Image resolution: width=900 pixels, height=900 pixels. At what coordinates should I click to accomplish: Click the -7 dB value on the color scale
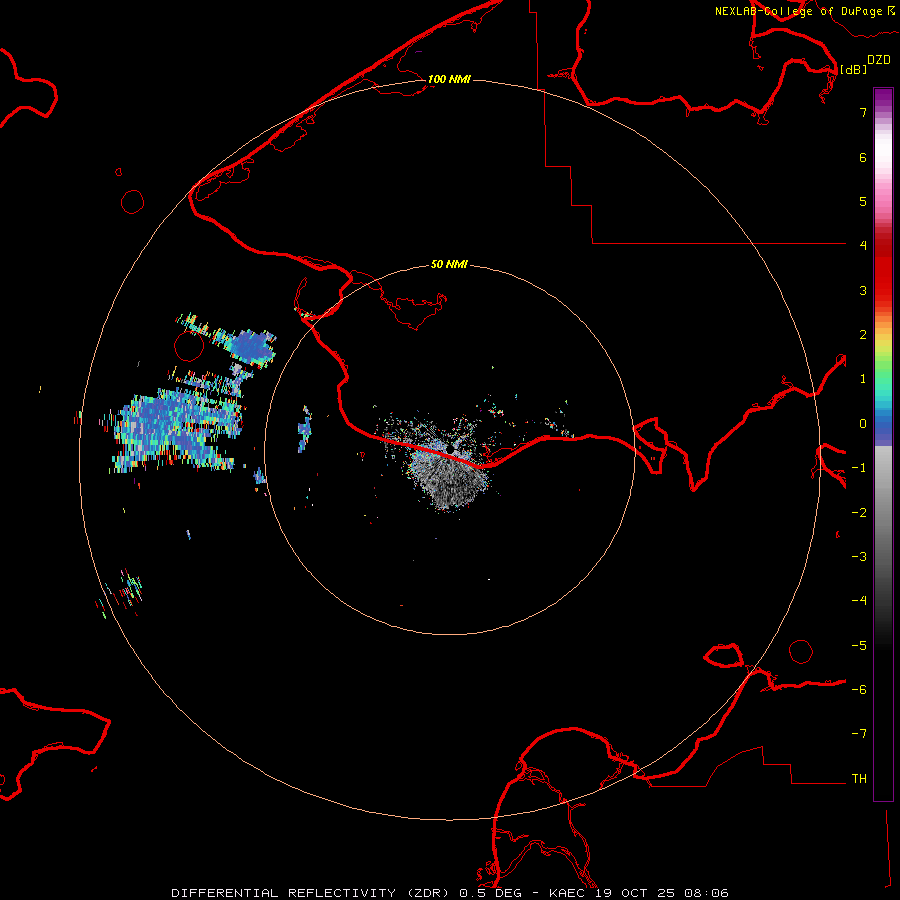click(859, 734)
